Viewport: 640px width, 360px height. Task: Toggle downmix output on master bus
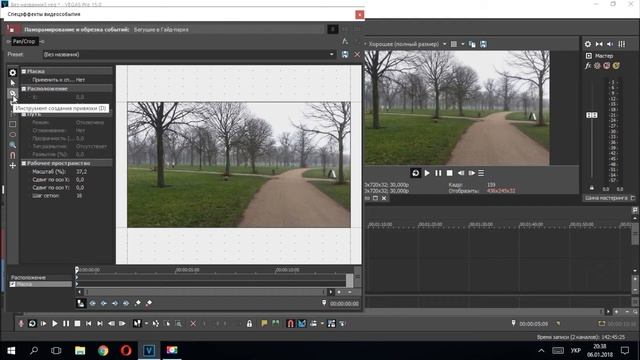coord(599,44)
